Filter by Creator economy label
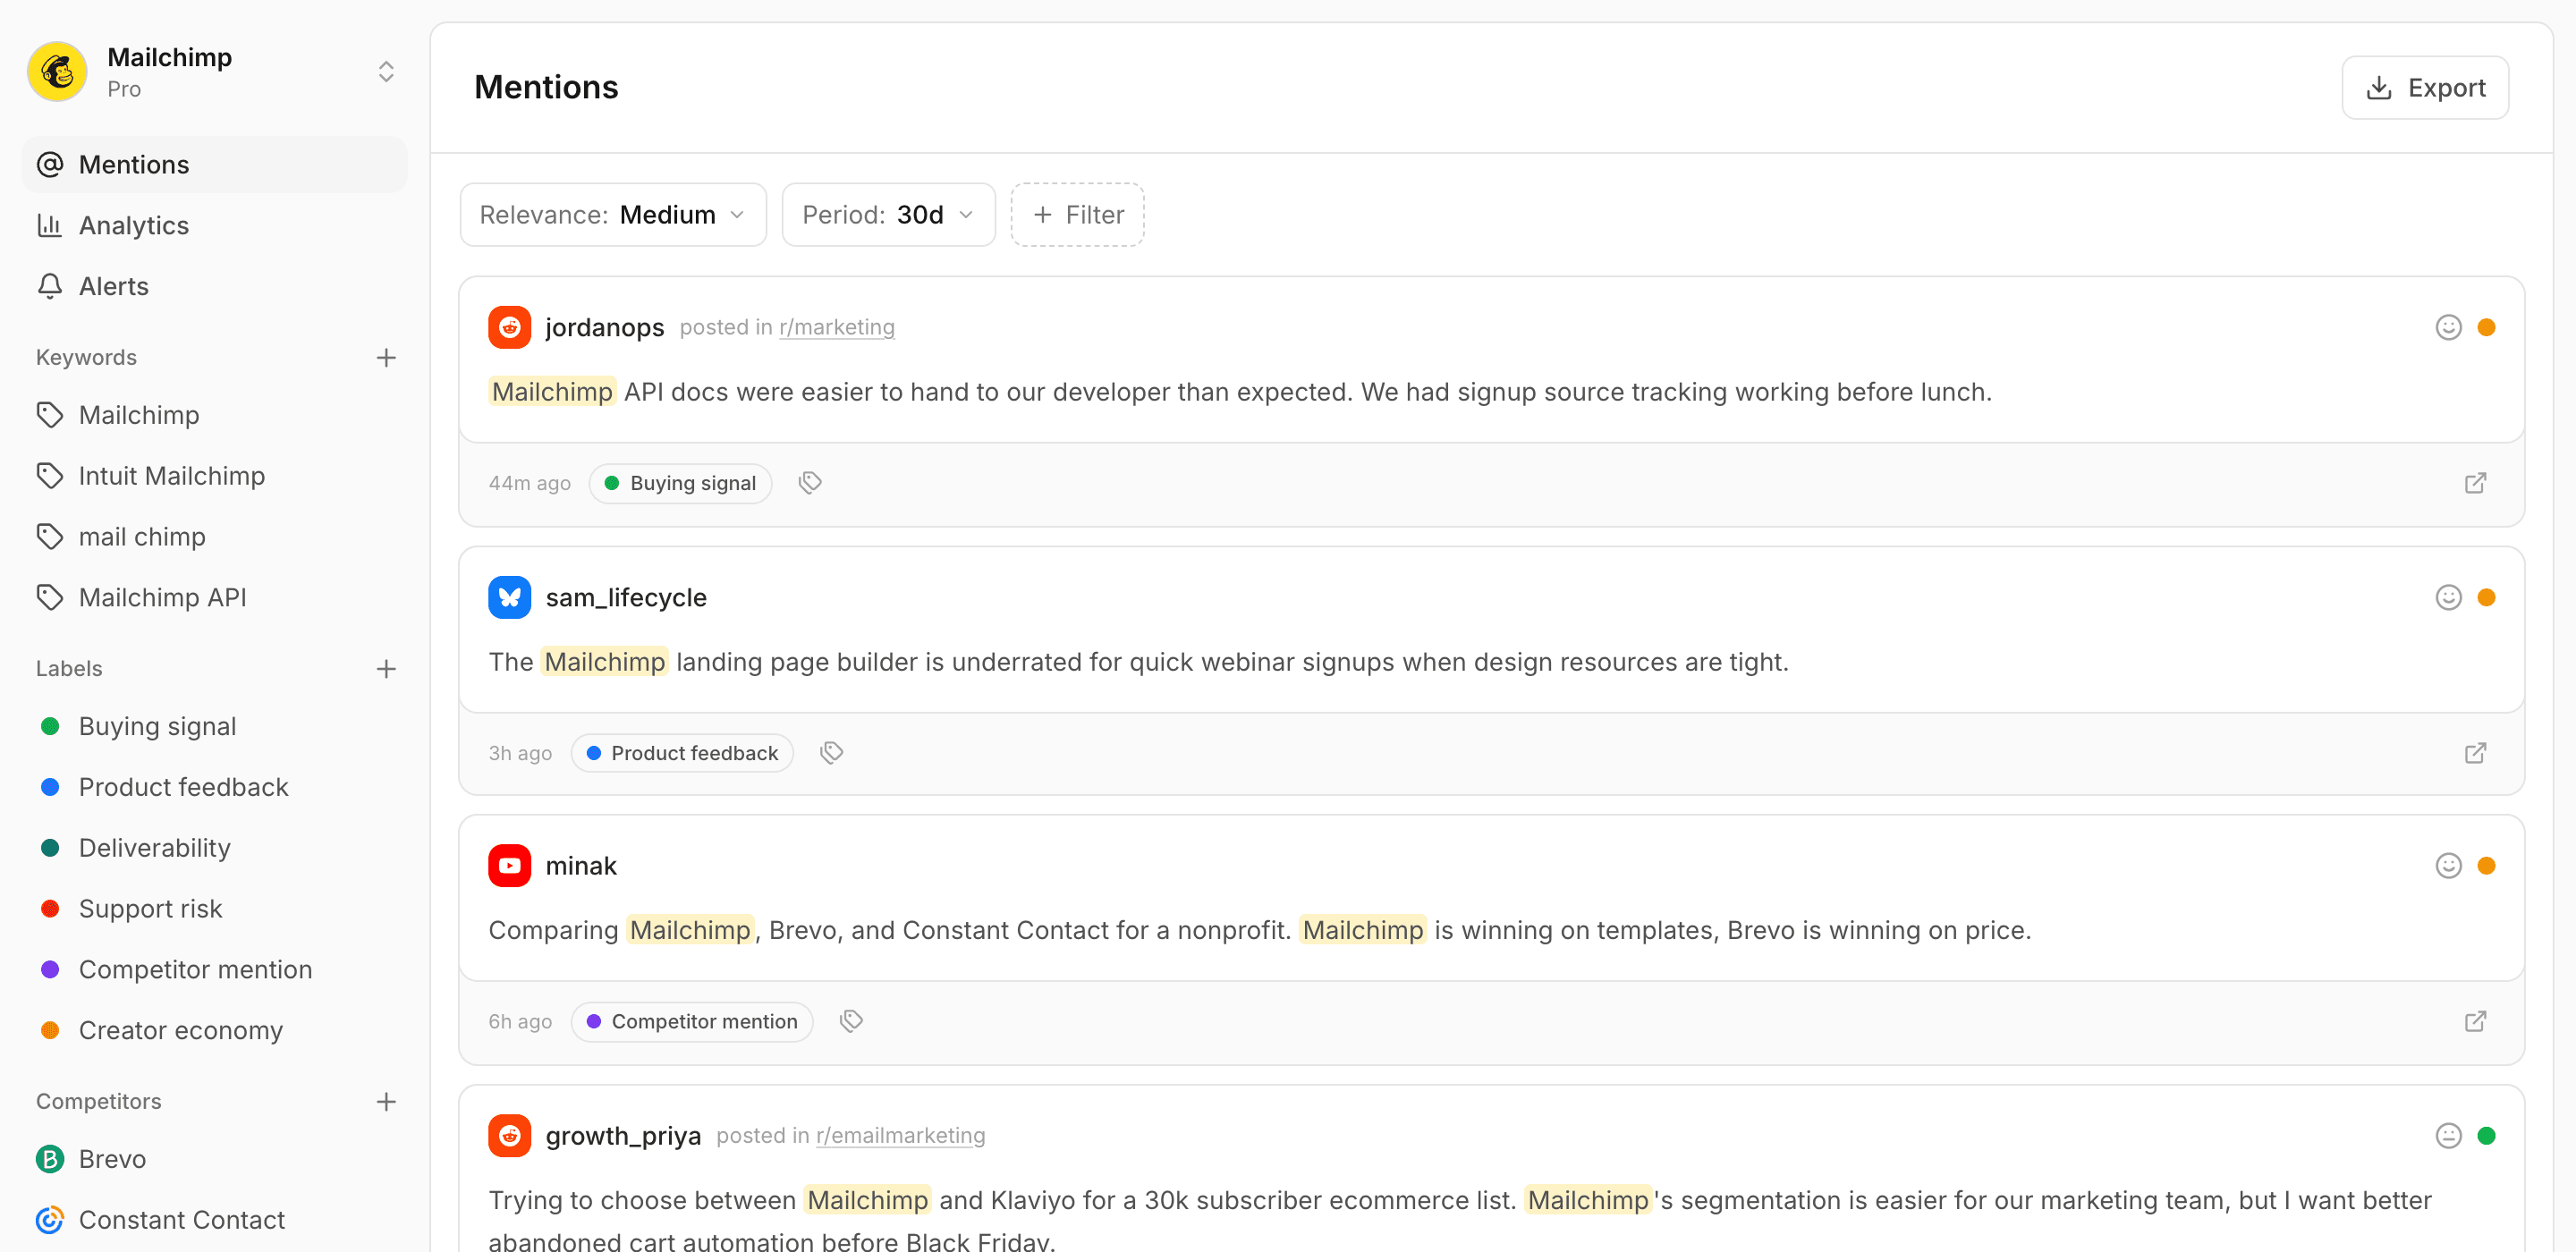 point(214,1031)
